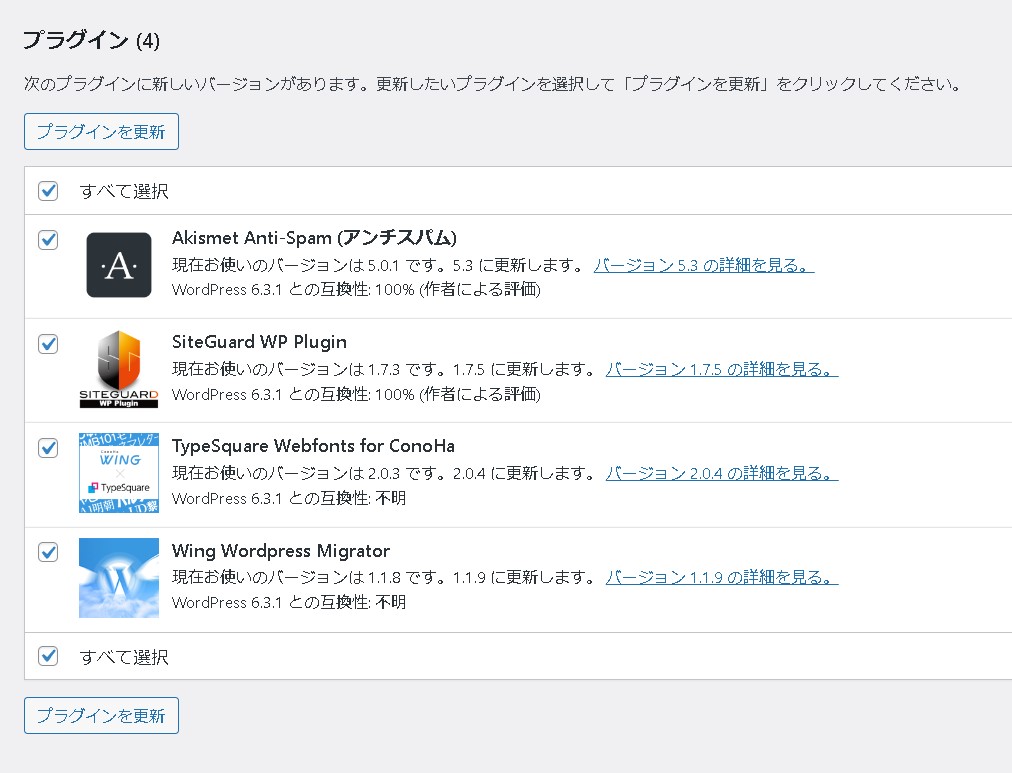Deselect the Wing Wordpress Migrator checkbox
Image resolution: width=1012 pixels, height=773 pixels.
(x=48, y=552)
